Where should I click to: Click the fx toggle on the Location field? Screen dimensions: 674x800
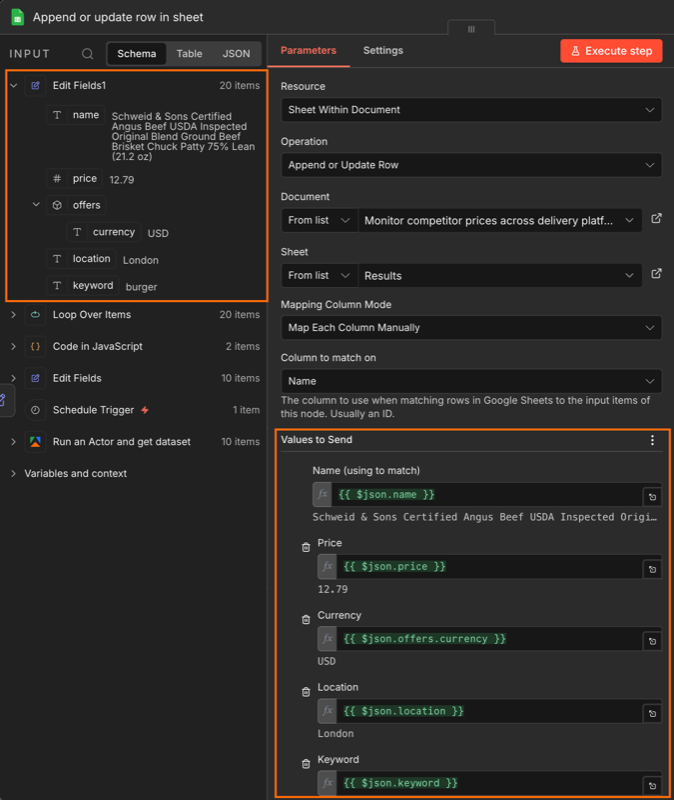[x=327, y=711]
